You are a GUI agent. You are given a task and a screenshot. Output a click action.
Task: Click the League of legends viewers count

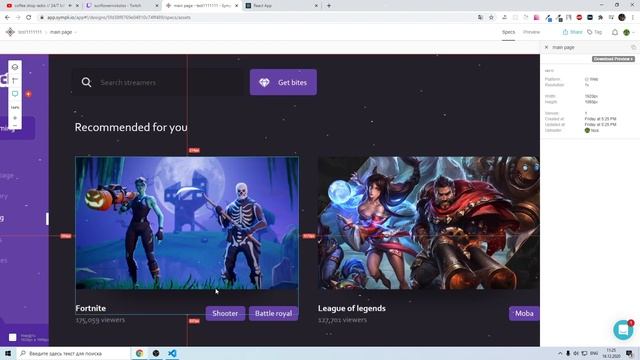[x=342, y=320]
